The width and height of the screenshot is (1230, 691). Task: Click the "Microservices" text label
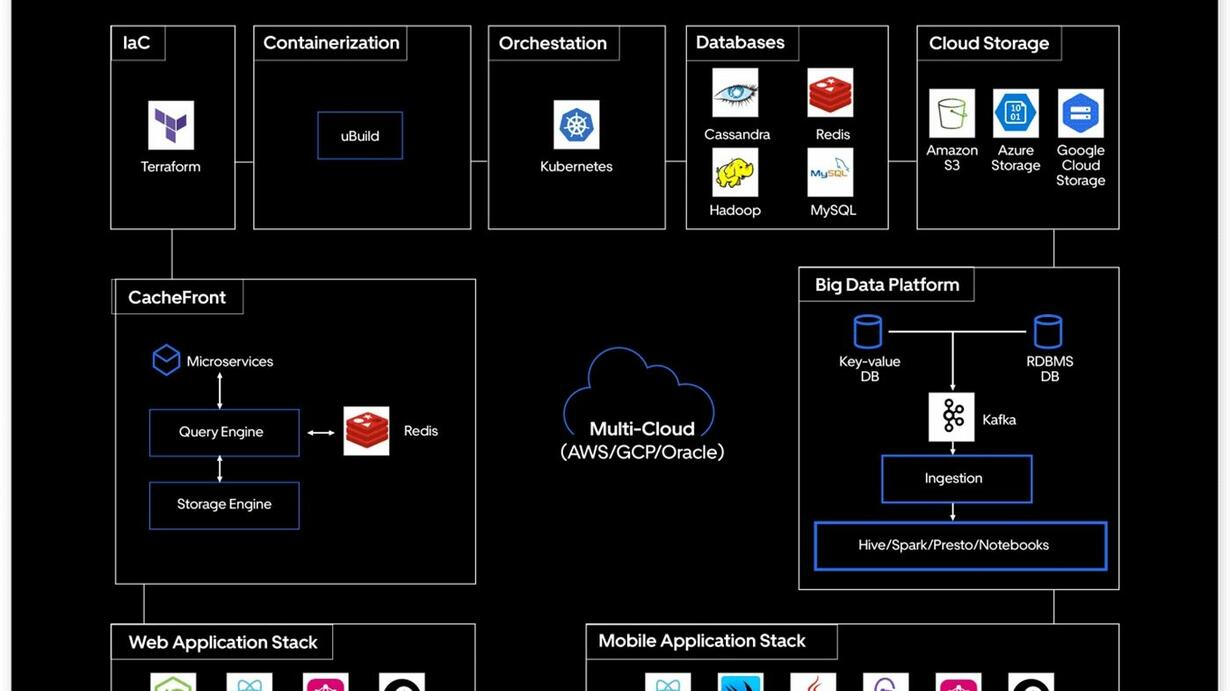(230, 362)
